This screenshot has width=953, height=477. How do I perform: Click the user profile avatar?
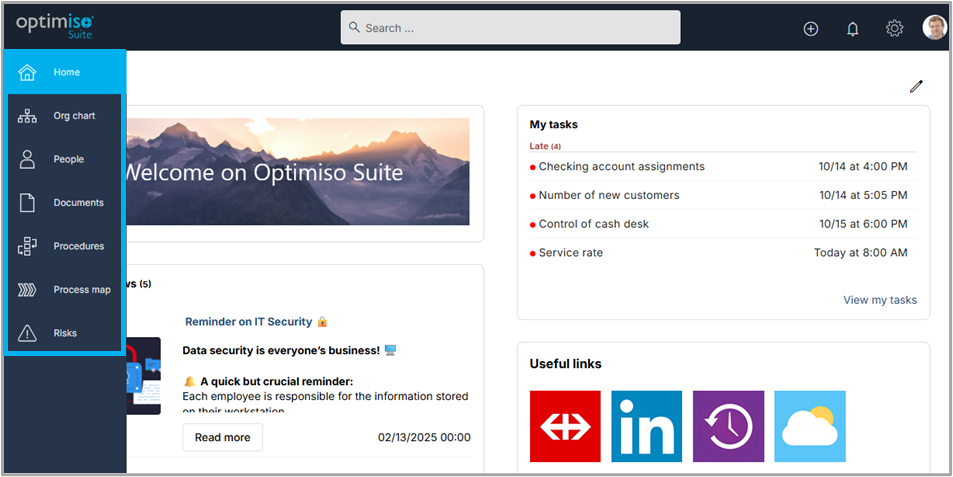934,28
